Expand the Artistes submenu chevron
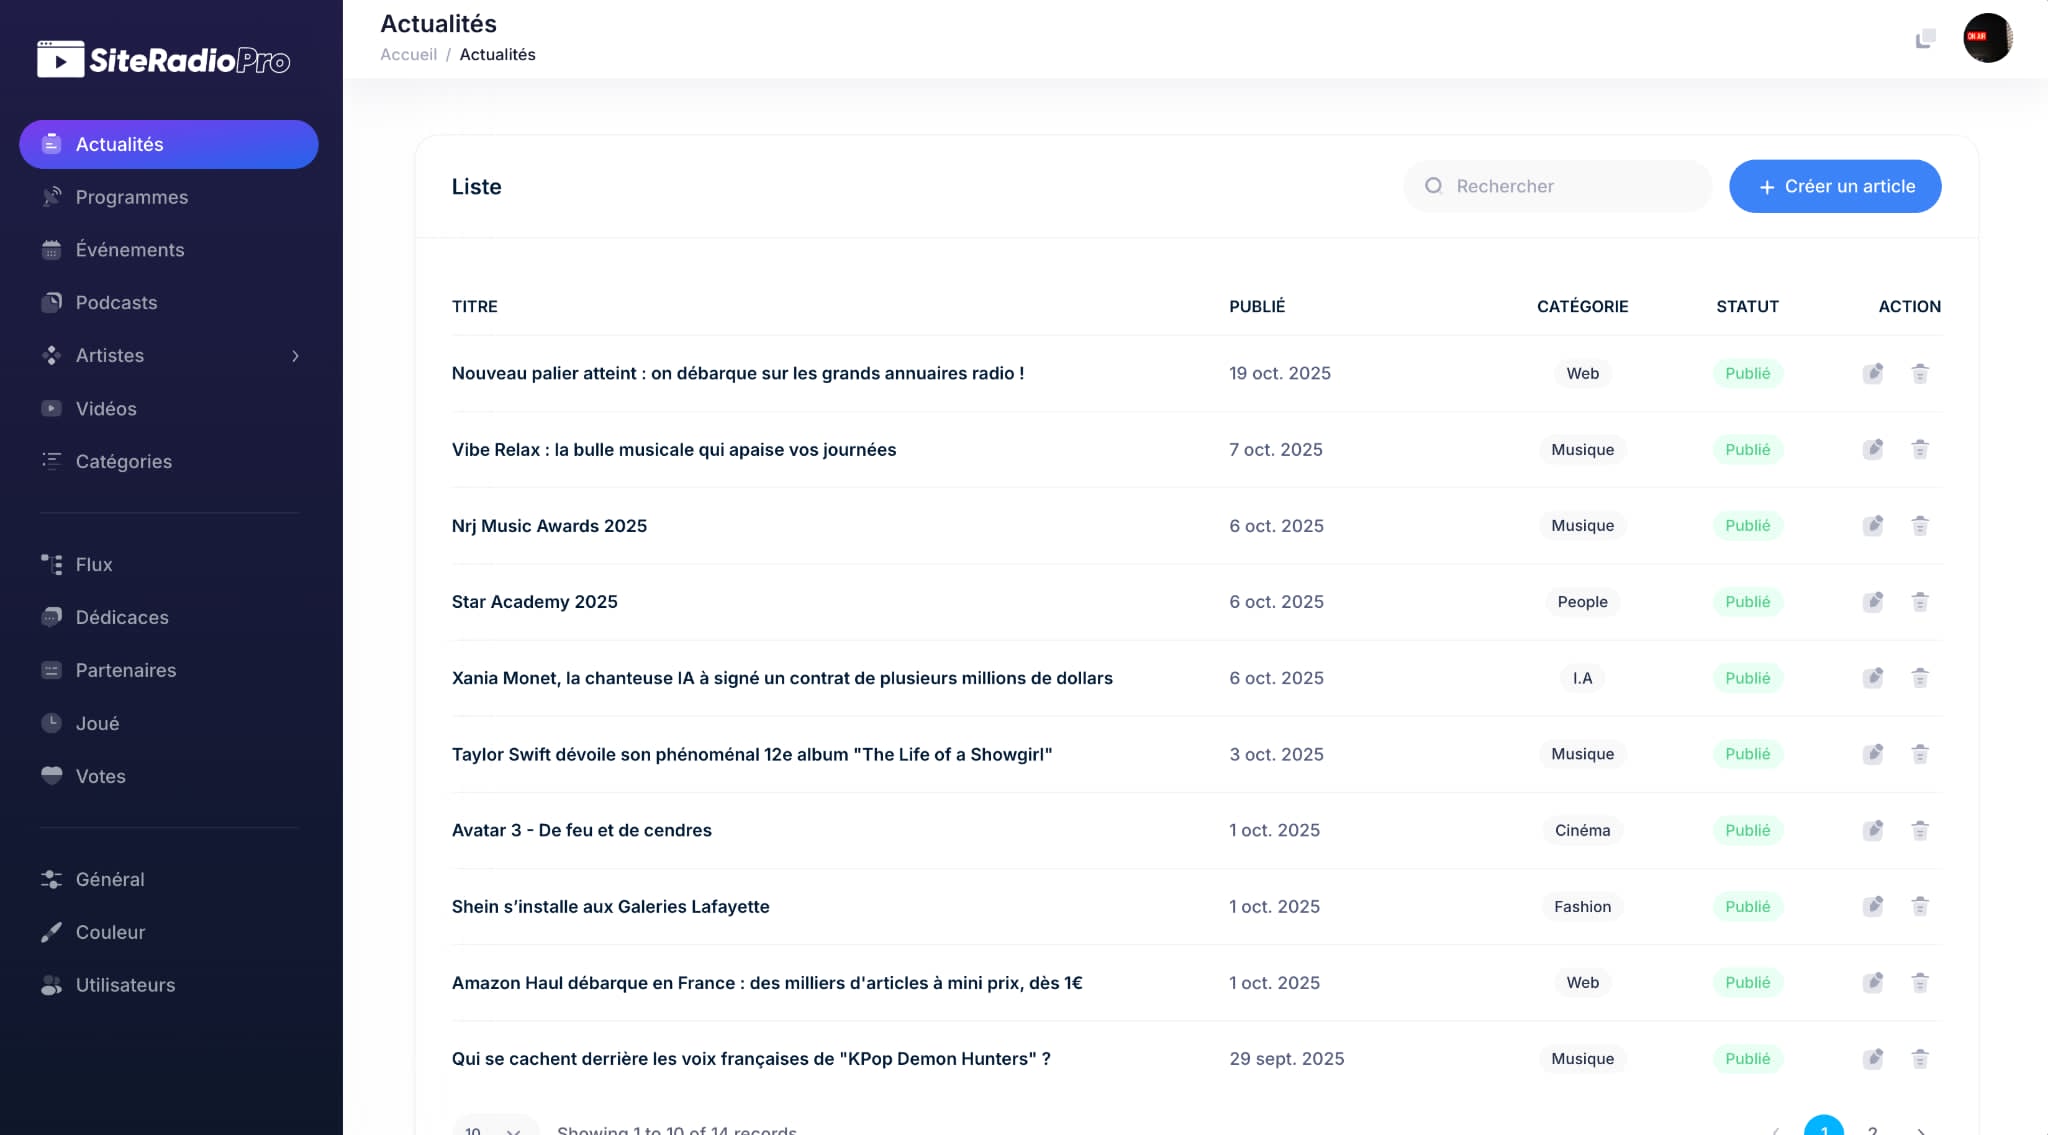The width and height of the screenshot is (2048, 1135). (x=295, y=356)
